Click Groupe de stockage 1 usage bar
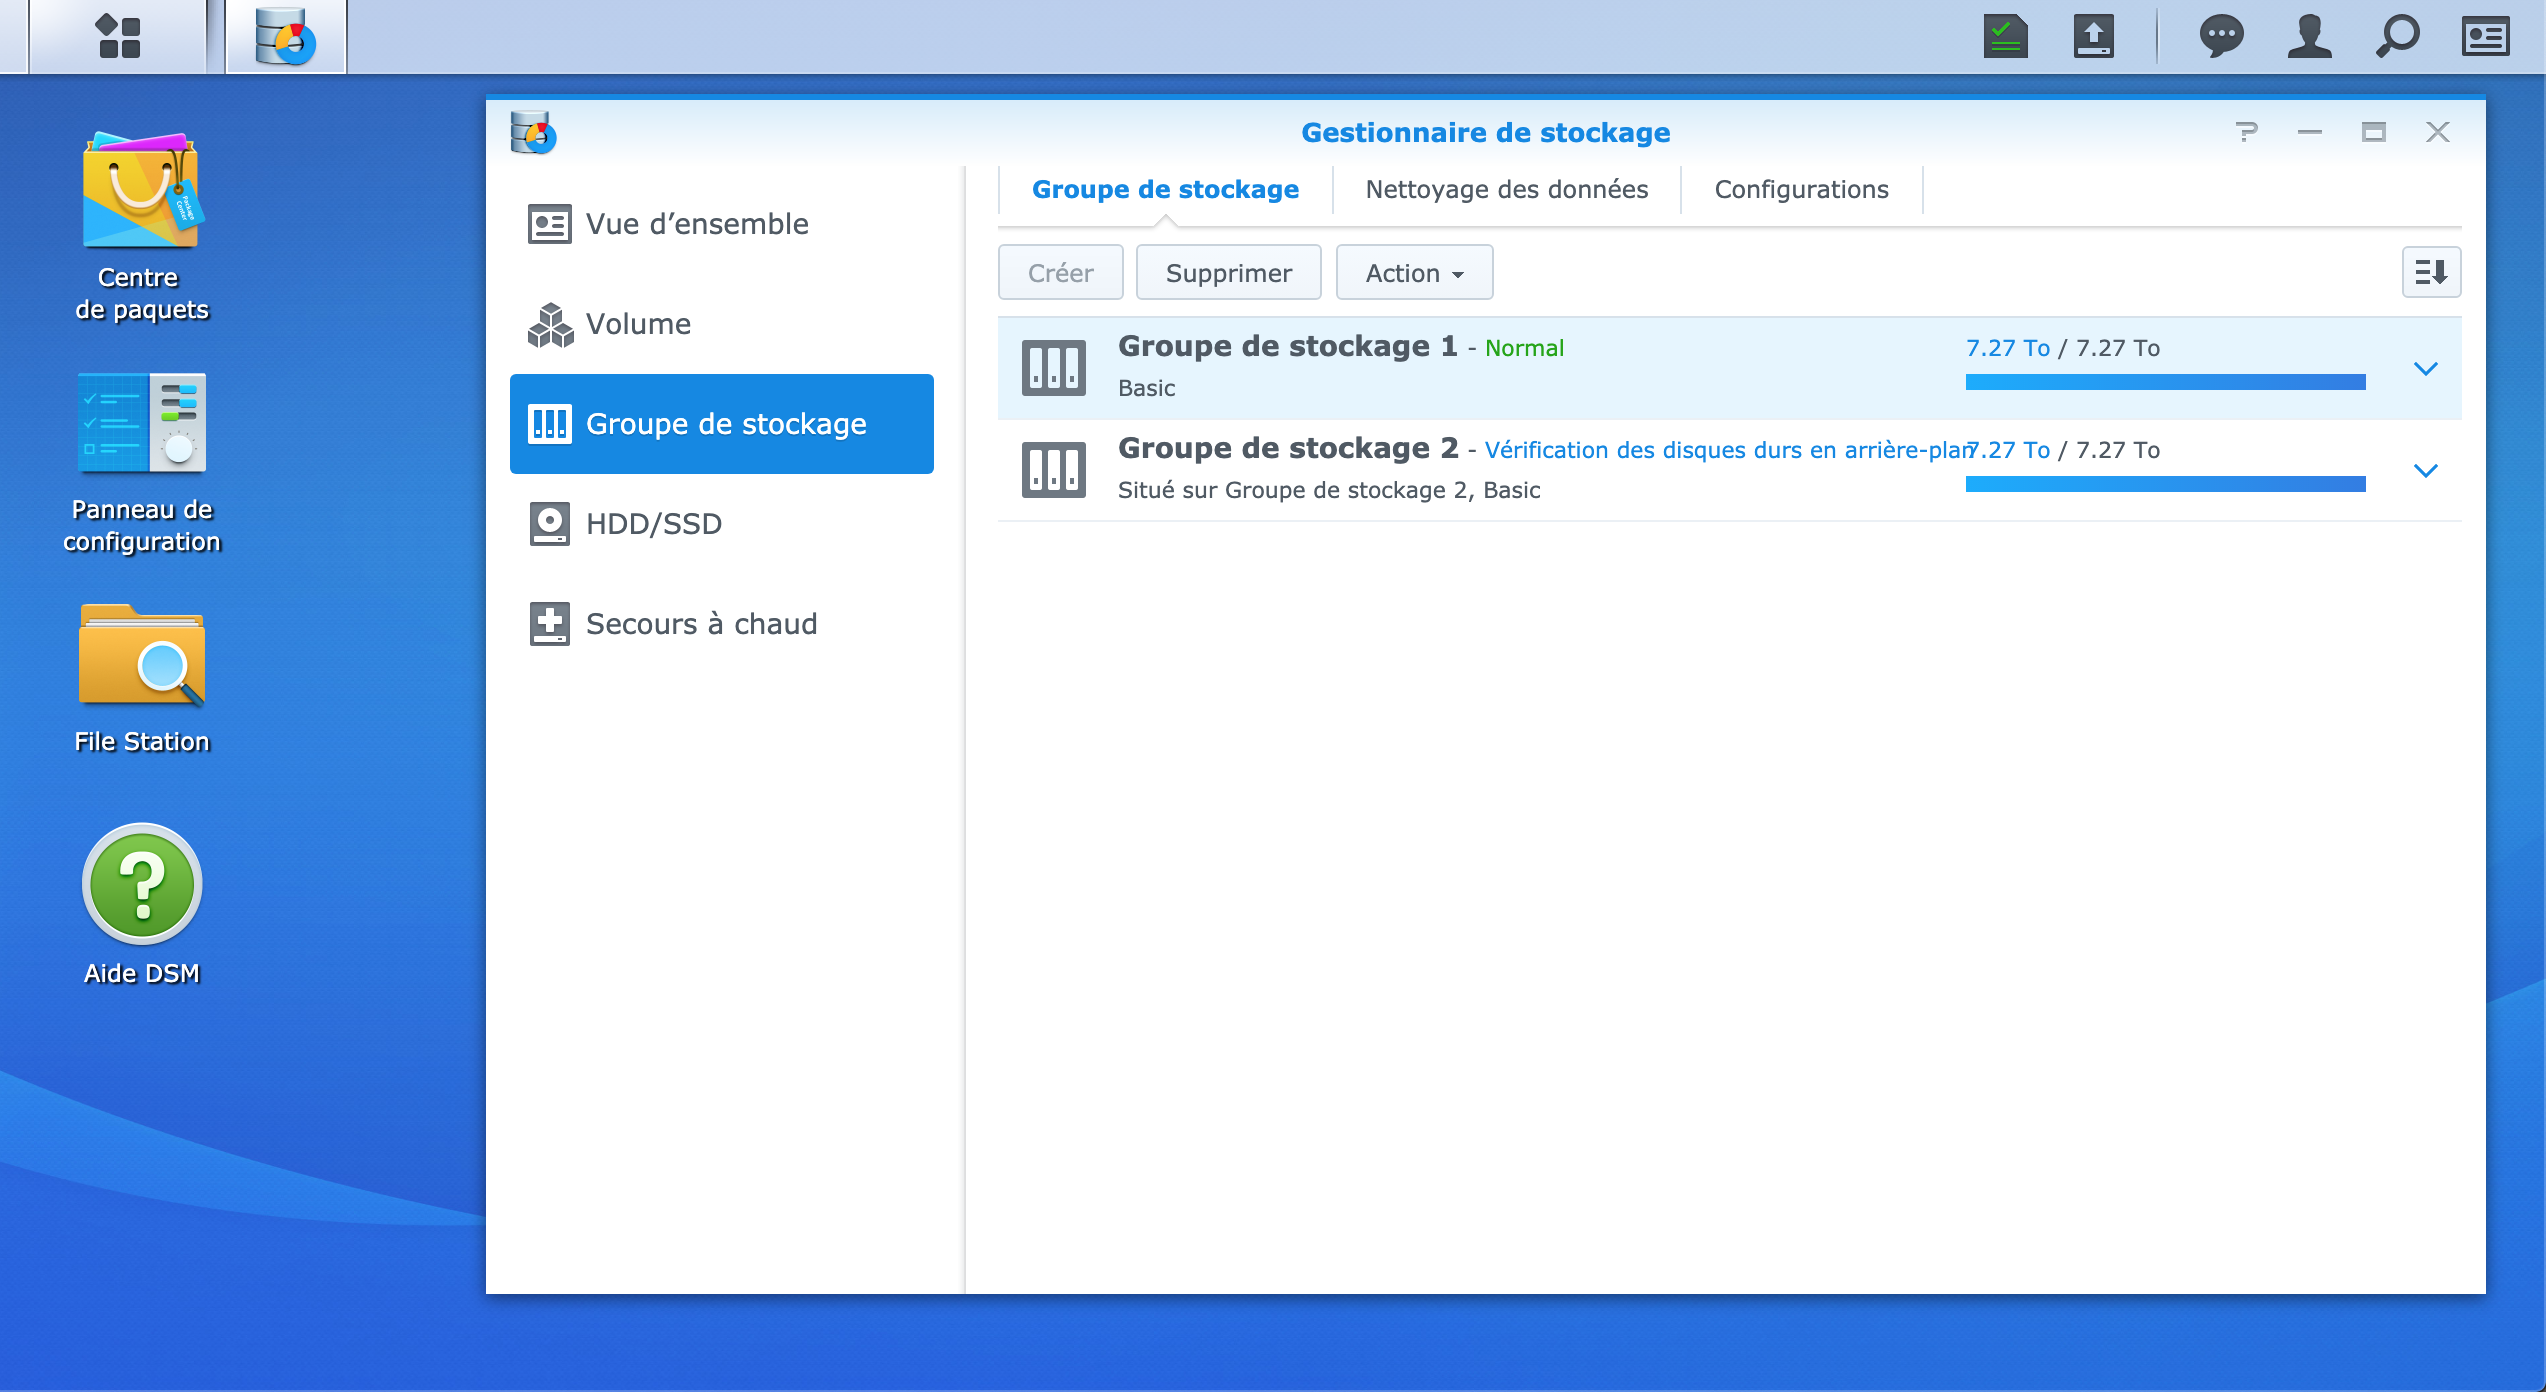Image resolution: width=2546 pixels, height=1392 pixels. pos(2165,382)
